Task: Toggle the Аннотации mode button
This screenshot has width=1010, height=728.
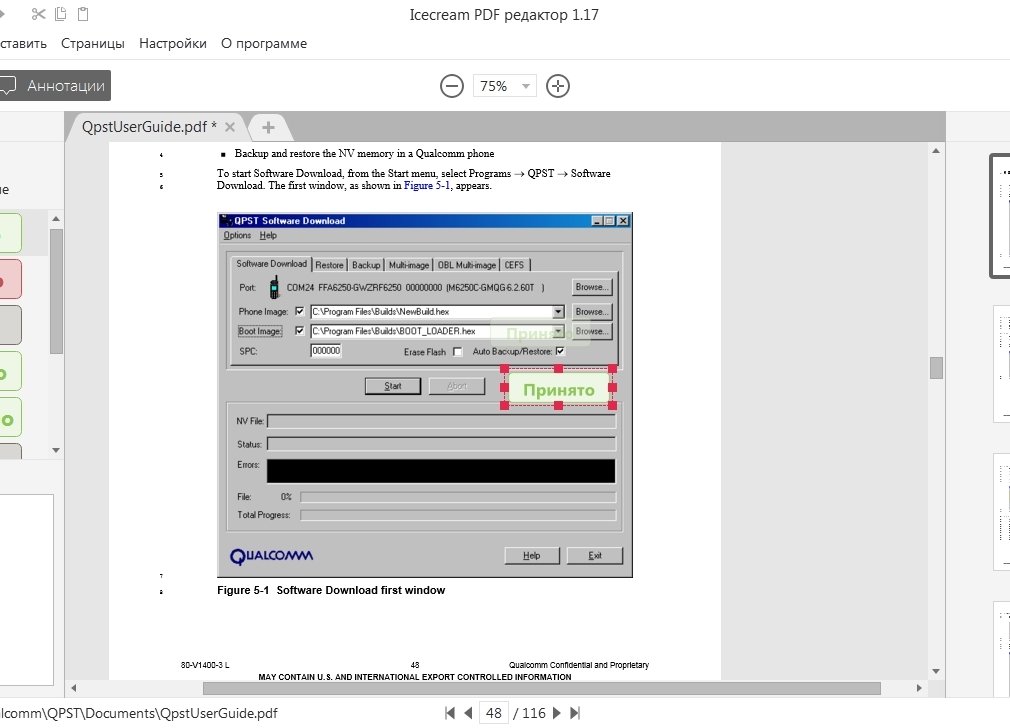Action: coord(55,86)
